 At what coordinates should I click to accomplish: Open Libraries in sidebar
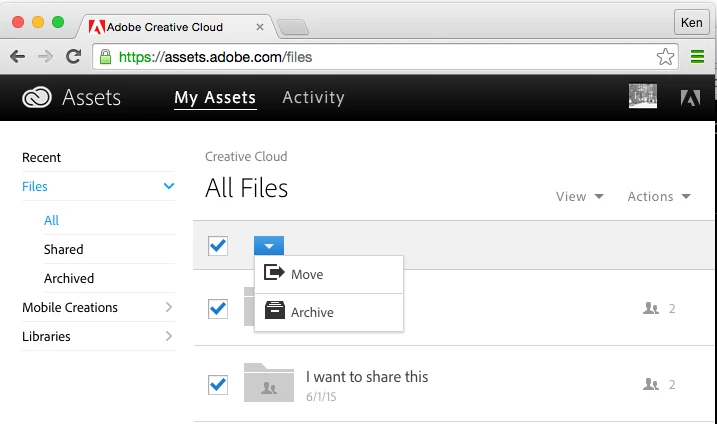(x=46, y=336)
